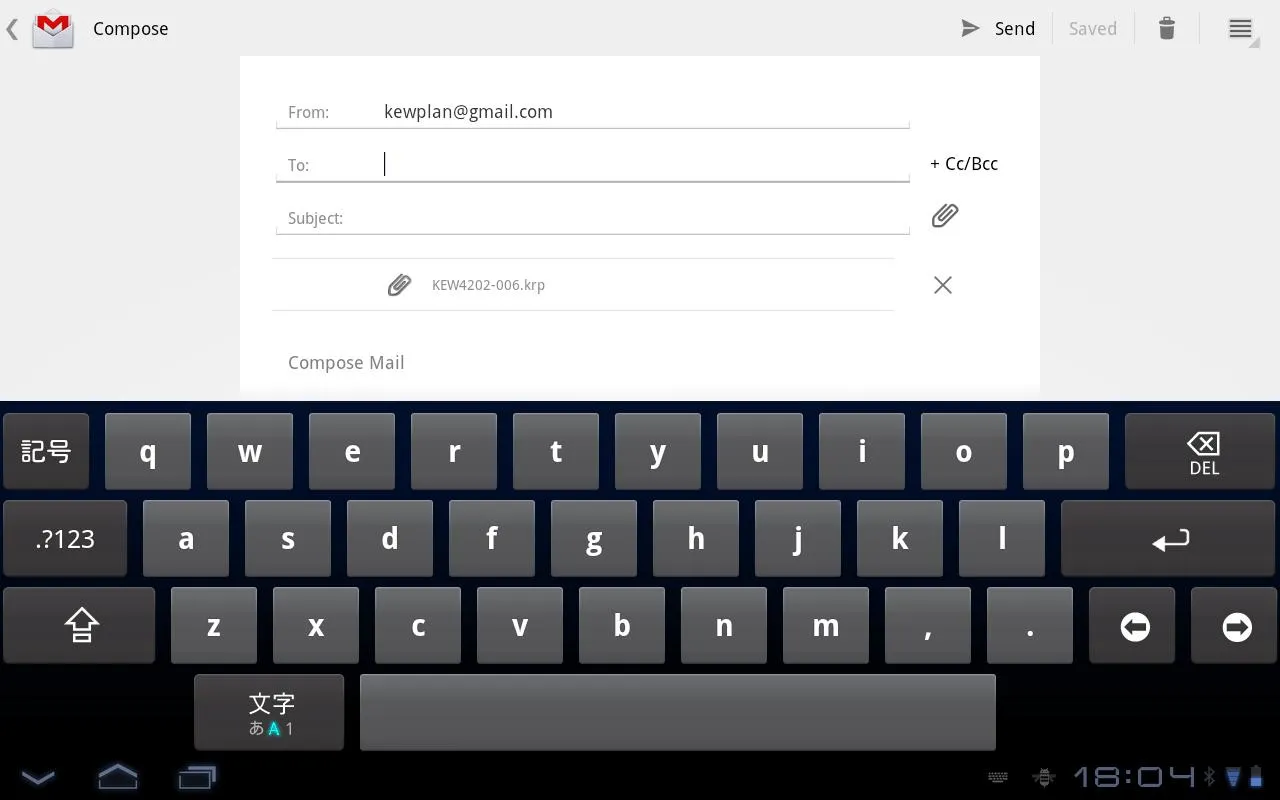Click the Saved draft status button
This screenshot has height=800, width=1280.
[1092, 28]
